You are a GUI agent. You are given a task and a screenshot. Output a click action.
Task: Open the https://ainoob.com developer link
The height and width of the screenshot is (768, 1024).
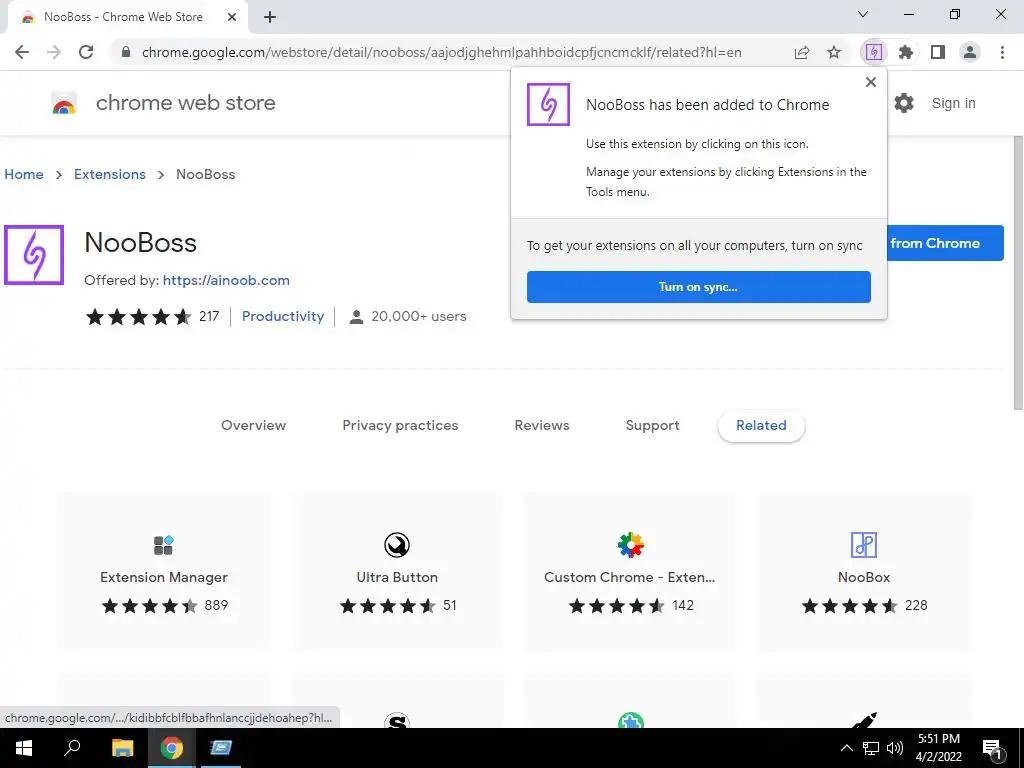coord(226,280)
